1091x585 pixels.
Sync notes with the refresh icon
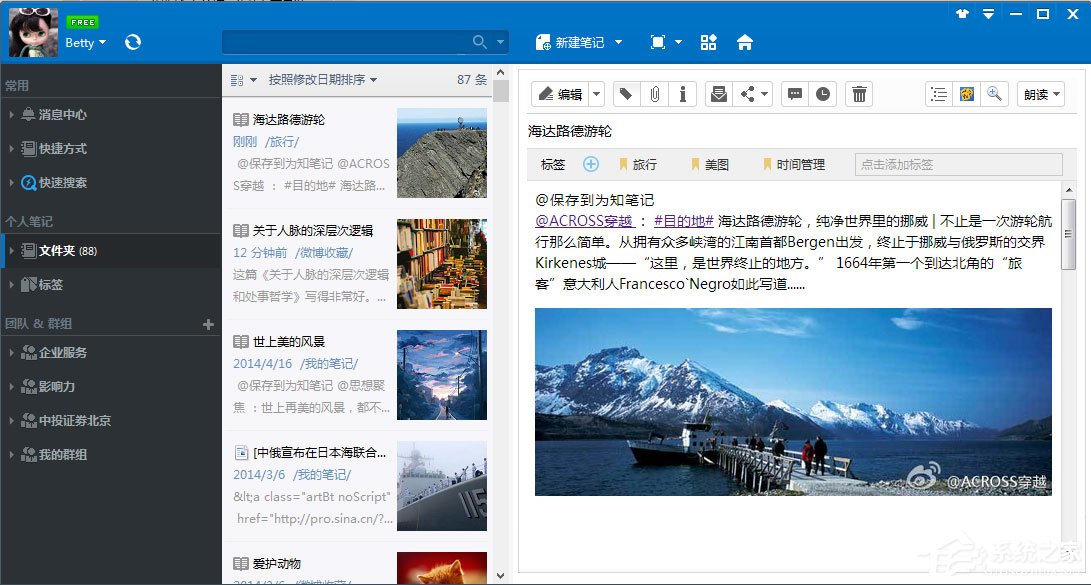coord(132,42)
